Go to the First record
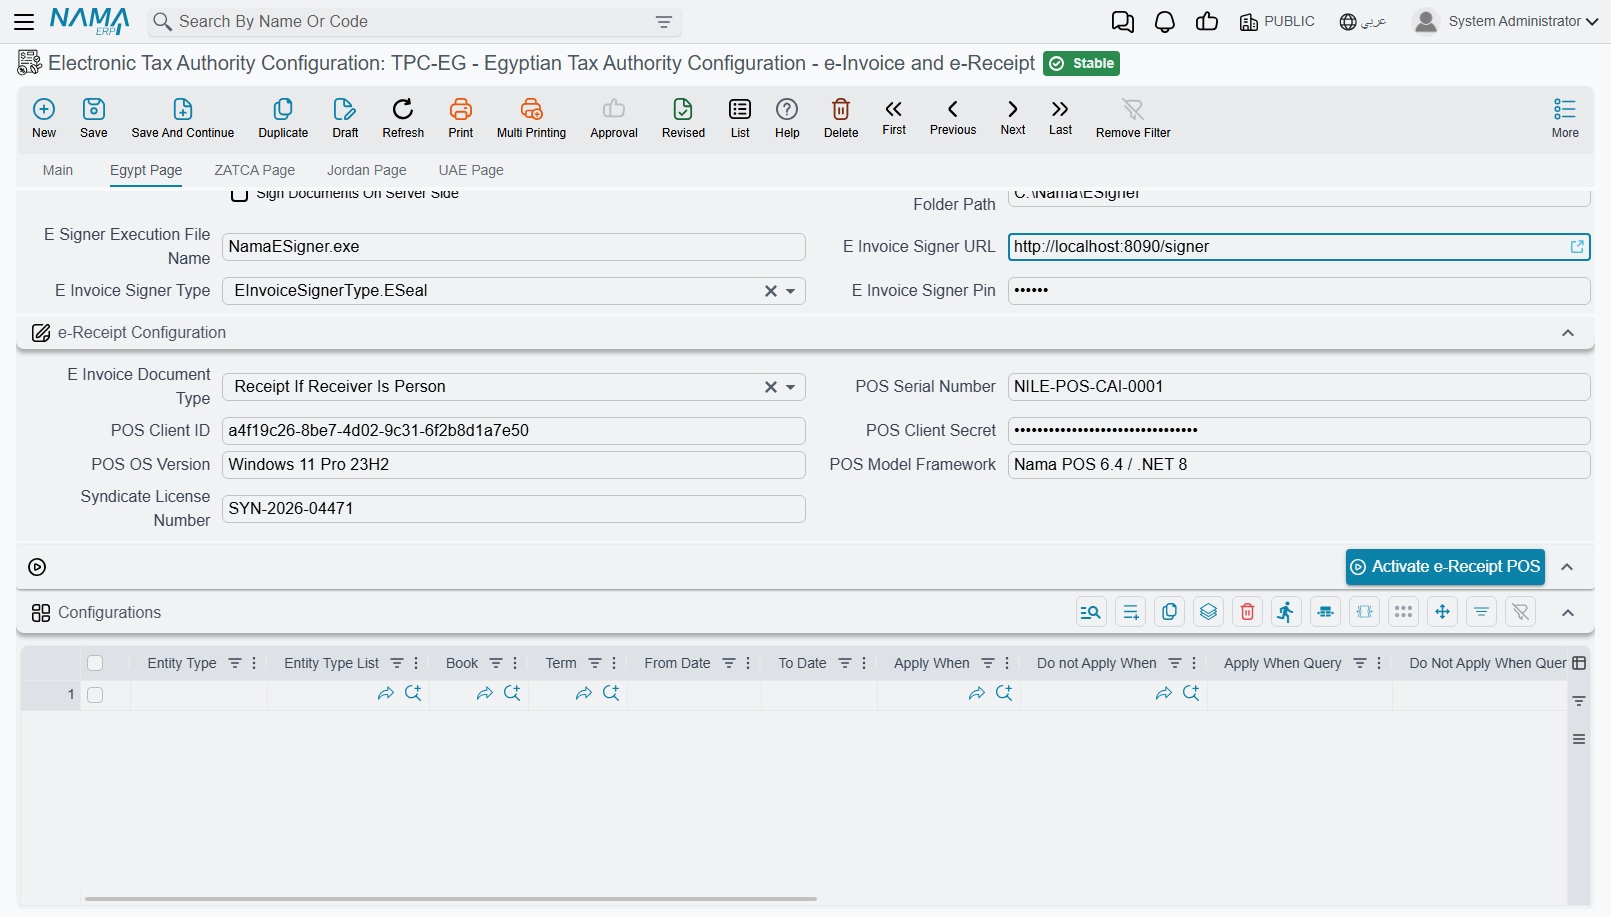The image size is (1611, 917). 894,116
